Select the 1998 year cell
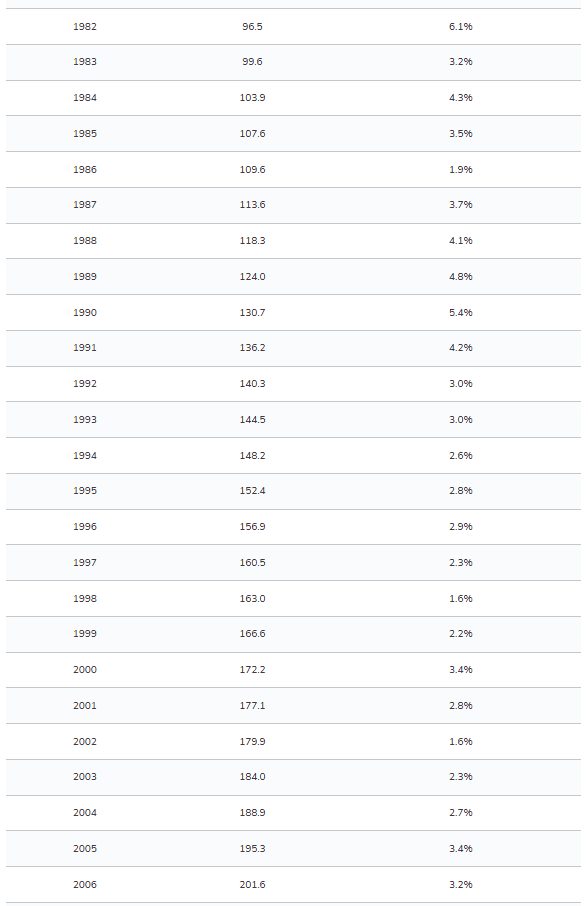 pyautogui.click(x=84, y=599)
